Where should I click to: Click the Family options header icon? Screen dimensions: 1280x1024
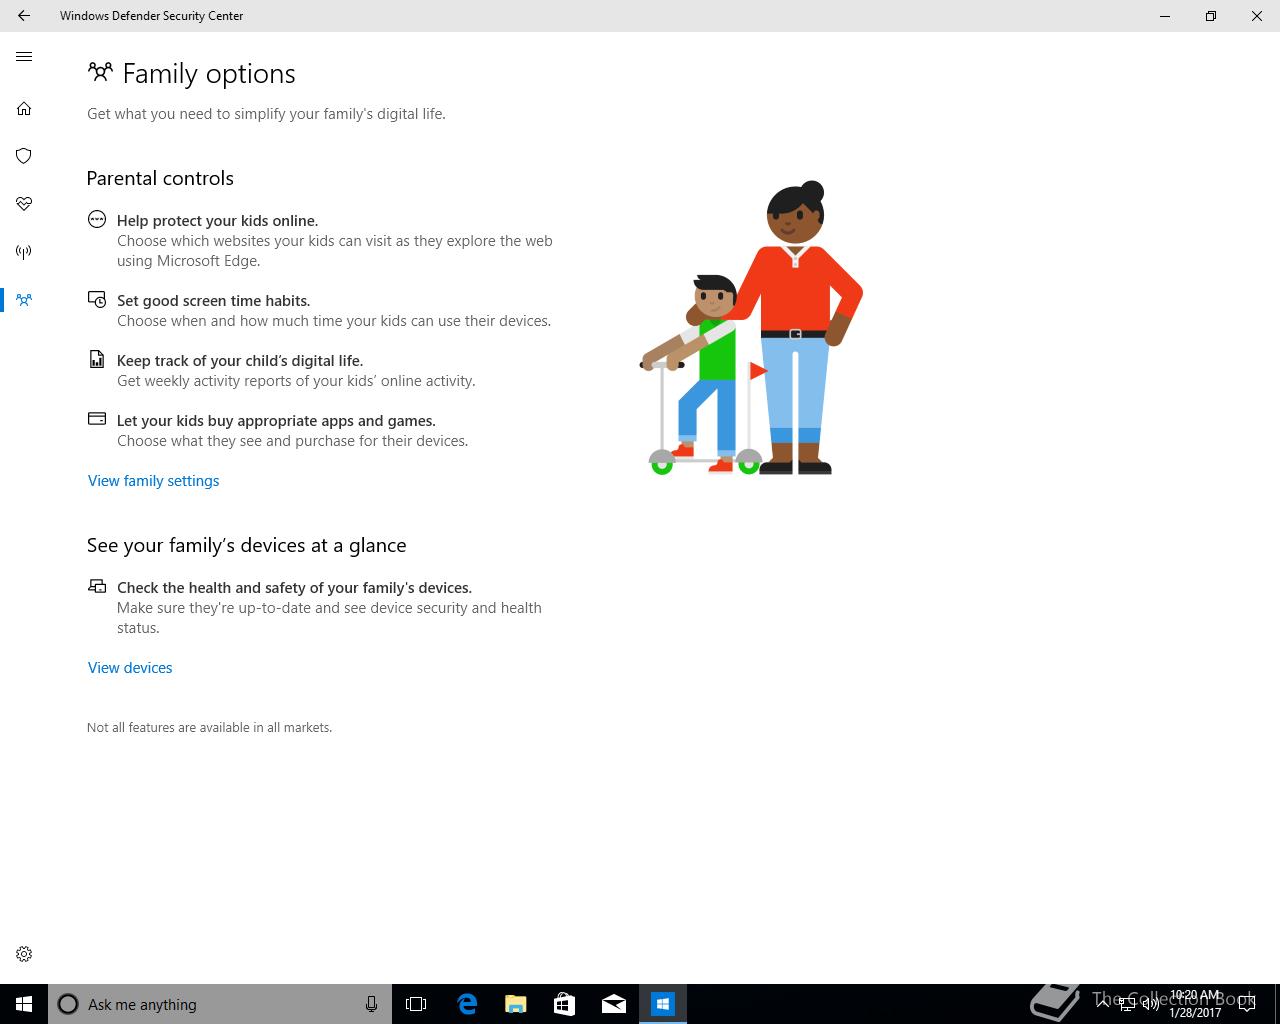click(x=100, y=72)
